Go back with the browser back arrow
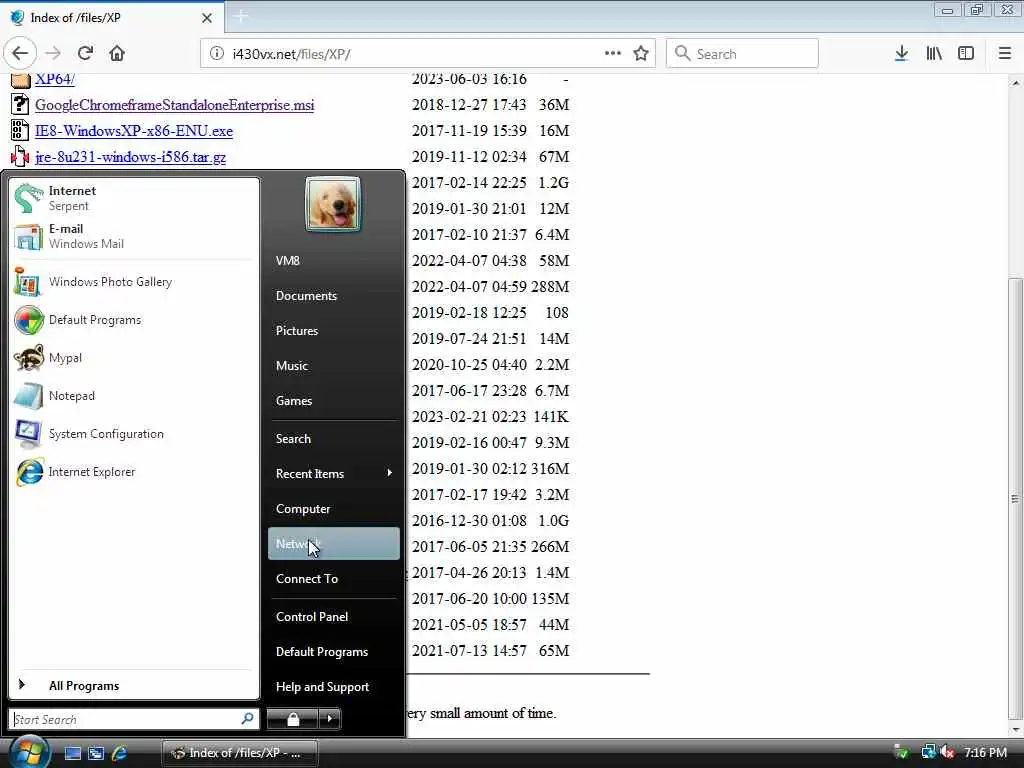This screenshot has height=768, width=1024. [20, 53]
